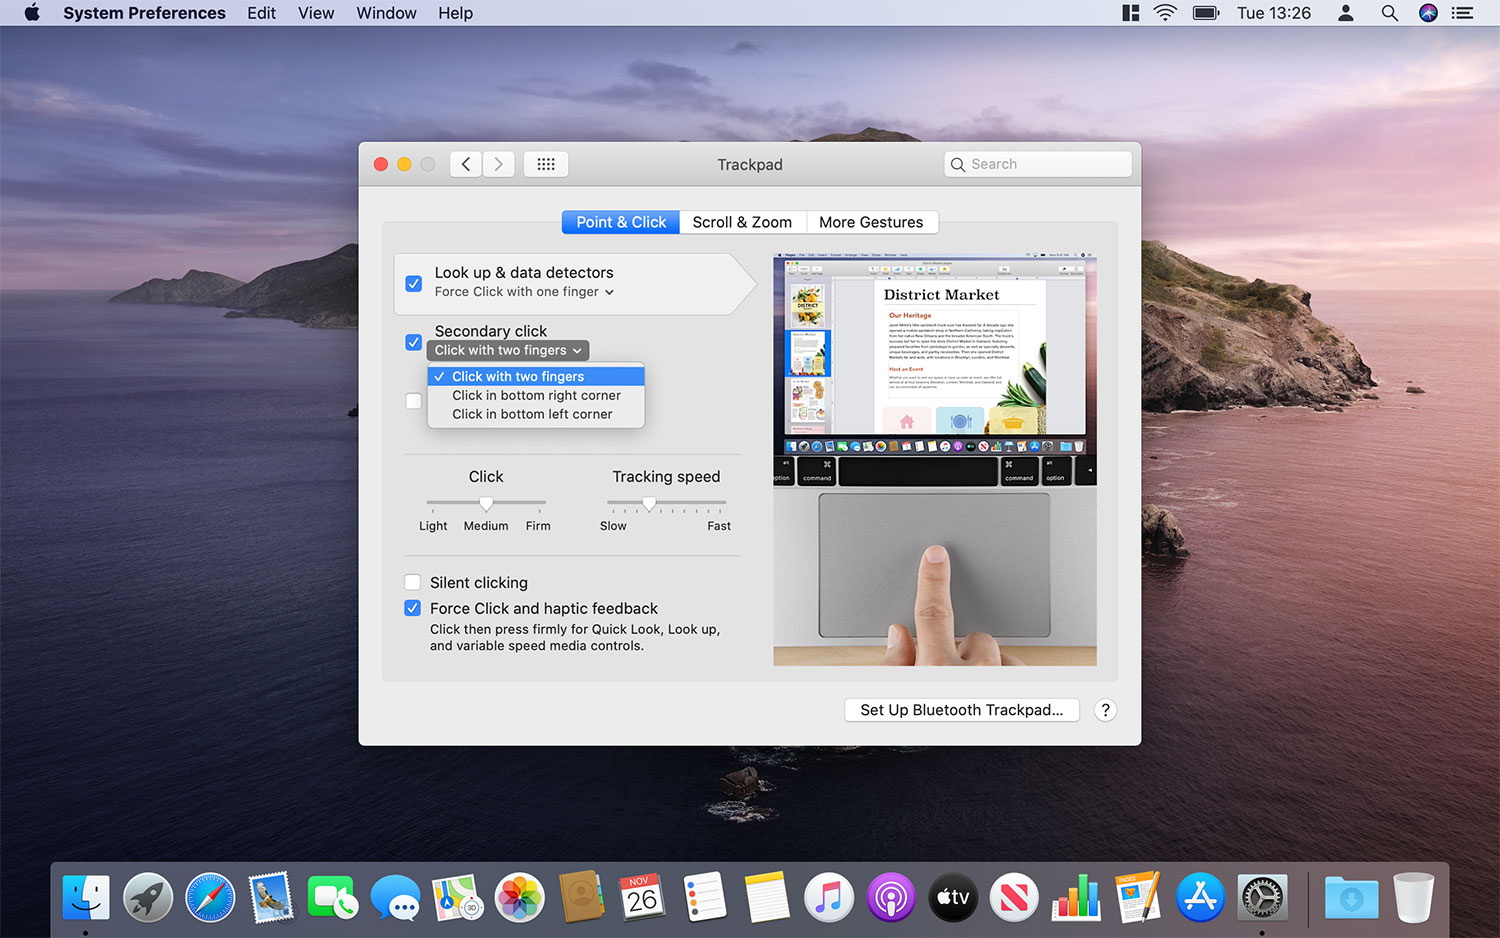1500x938 pixels.
Task: Open the App Store dock icon
Action: click(x=1199, y=897)
